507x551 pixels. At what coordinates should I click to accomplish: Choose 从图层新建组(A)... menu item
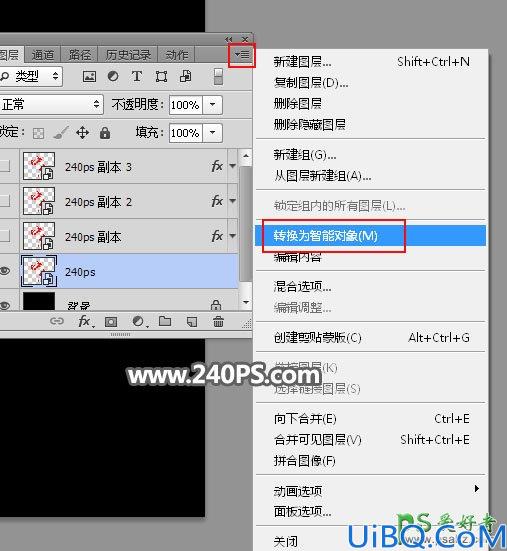point(370,176)
